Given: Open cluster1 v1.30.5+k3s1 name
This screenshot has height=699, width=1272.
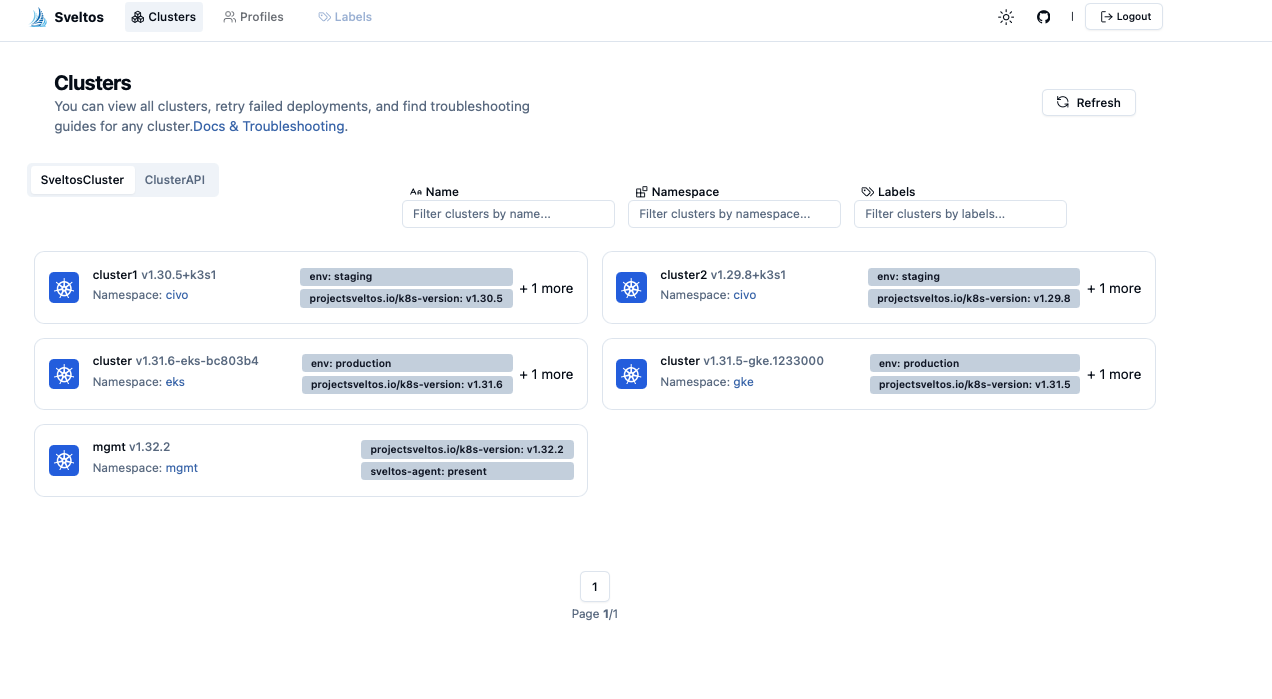Looking at the screenshot, I should point(155,275).
